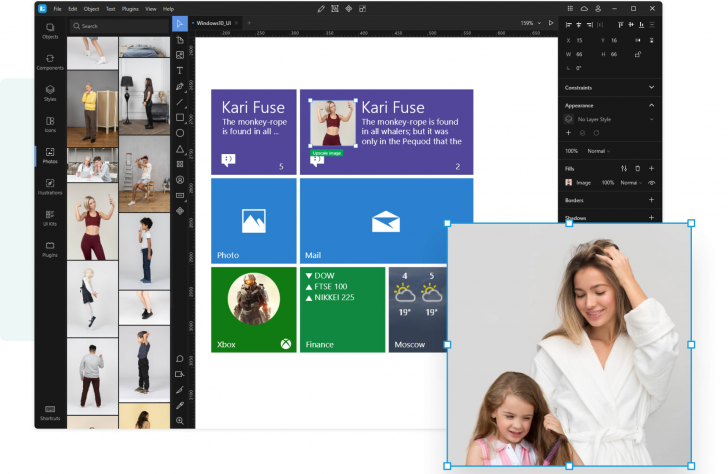
Task: Click the Upscale image button
Action: [326, 153]
